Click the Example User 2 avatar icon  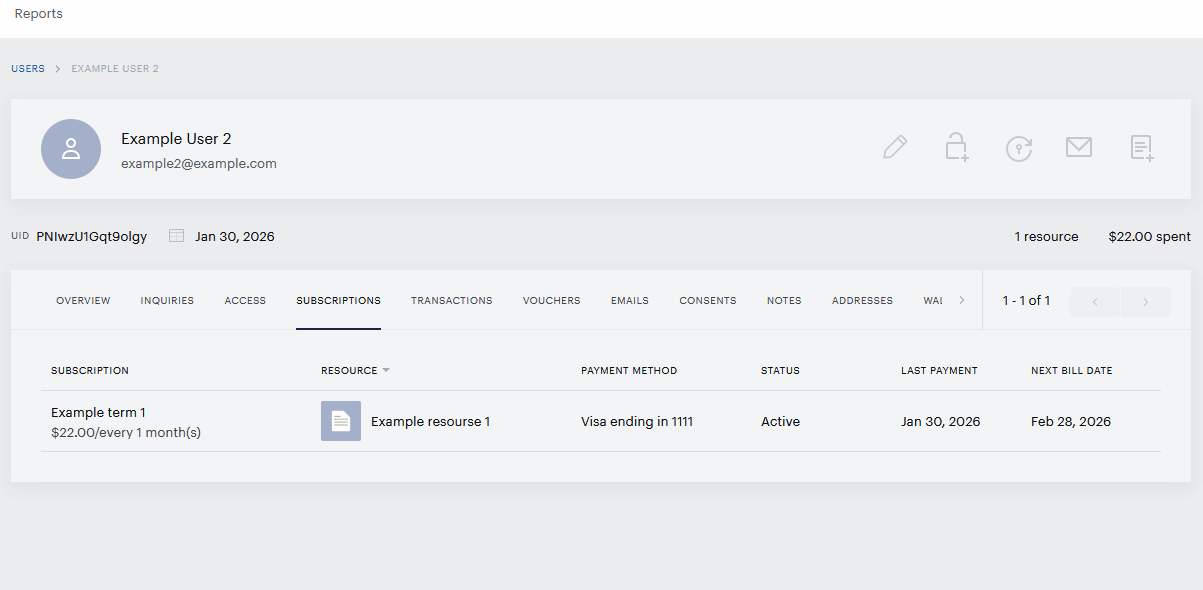(71, 149)
